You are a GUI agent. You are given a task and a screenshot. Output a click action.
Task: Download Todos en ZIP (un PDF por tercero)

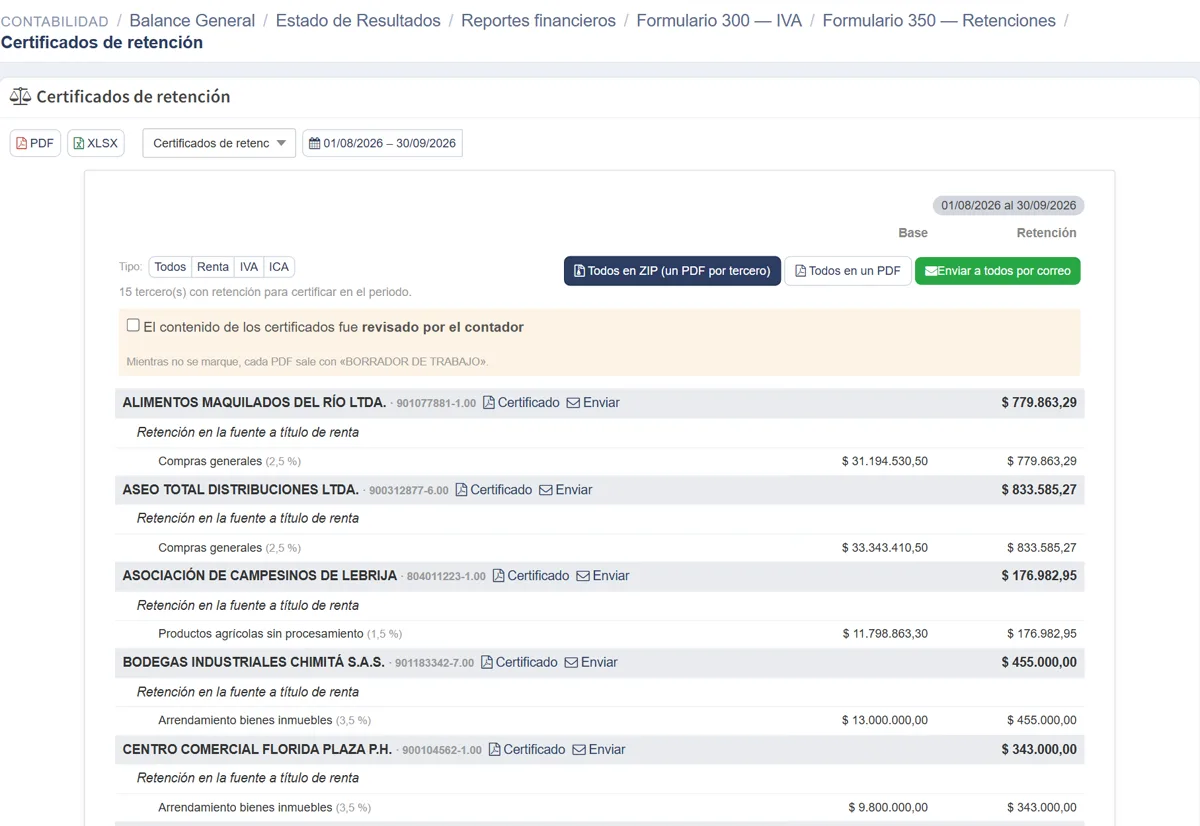[x=672, y=271]
